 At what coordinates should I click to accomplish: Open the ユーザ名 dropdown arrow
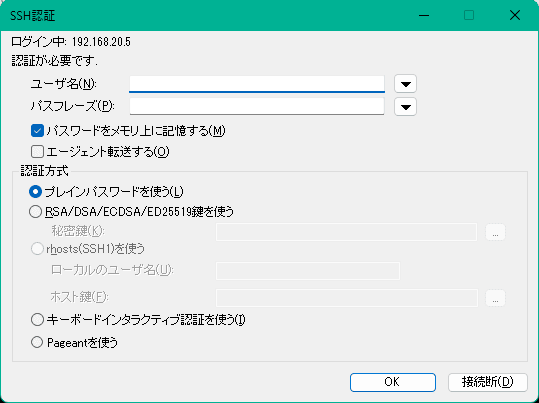click(x=406, y=84)
